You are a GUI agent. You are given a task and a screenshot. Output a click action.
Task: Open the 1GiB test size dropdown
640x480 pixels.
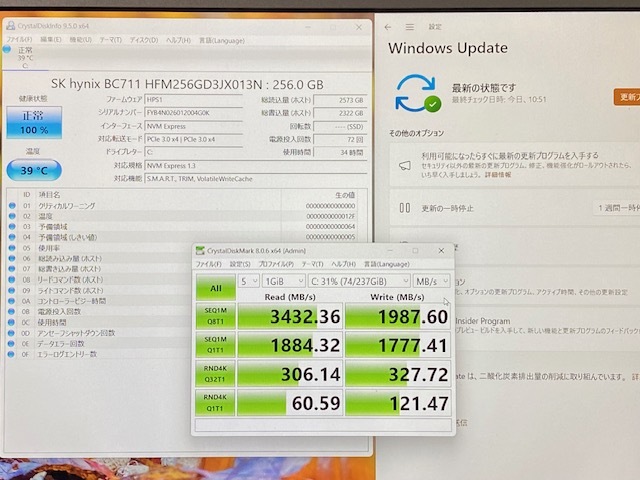[x=283, y=281]
